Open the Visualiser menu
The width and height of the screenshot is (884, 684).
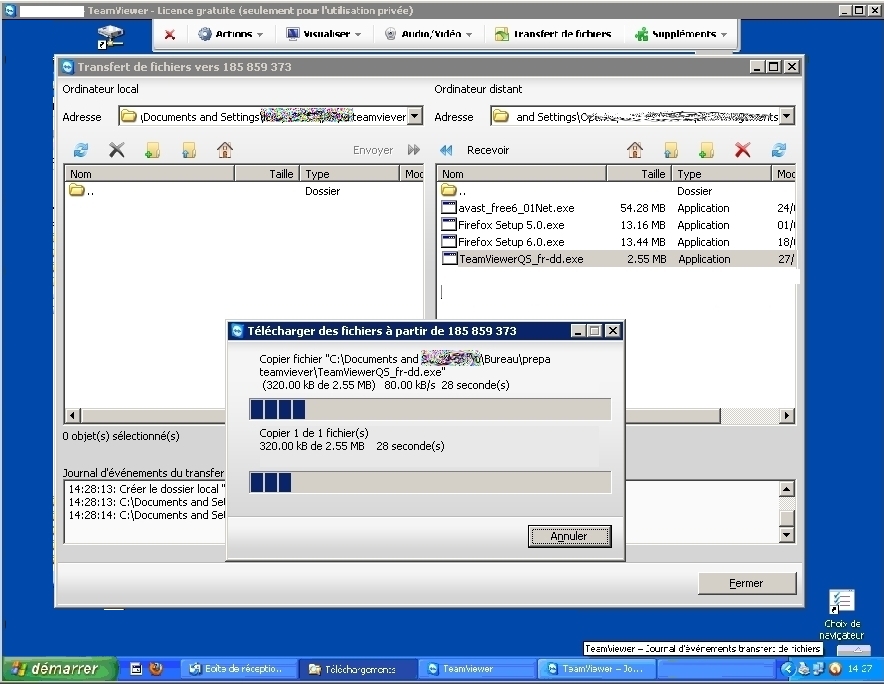[x=324, y=34]
